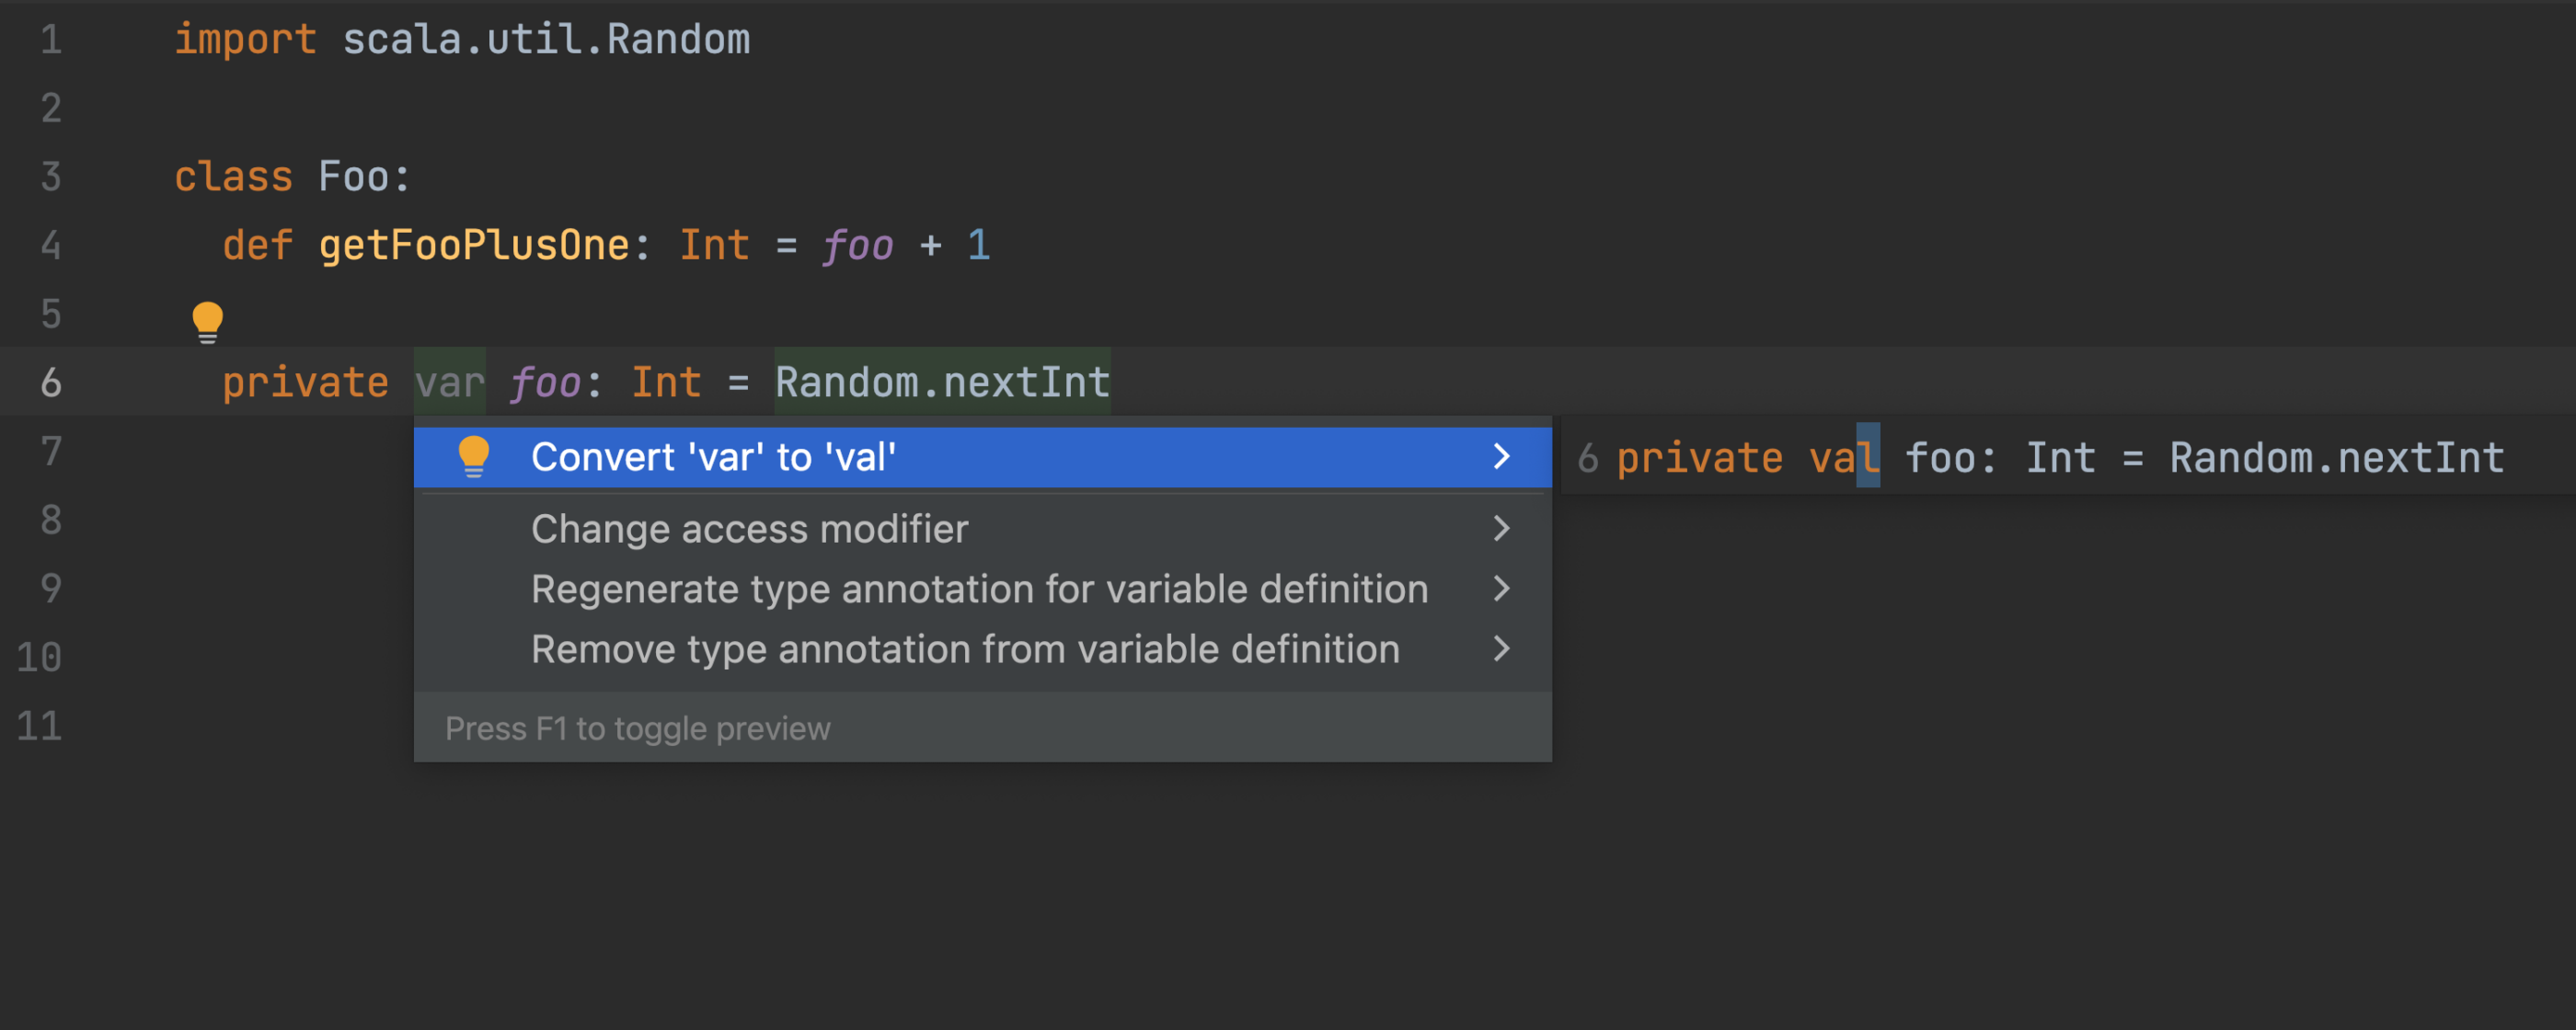Viewport: 2576px width, 1030px height.
Task: Click the italic foo reference on line 4
Action: pos(857,245)
